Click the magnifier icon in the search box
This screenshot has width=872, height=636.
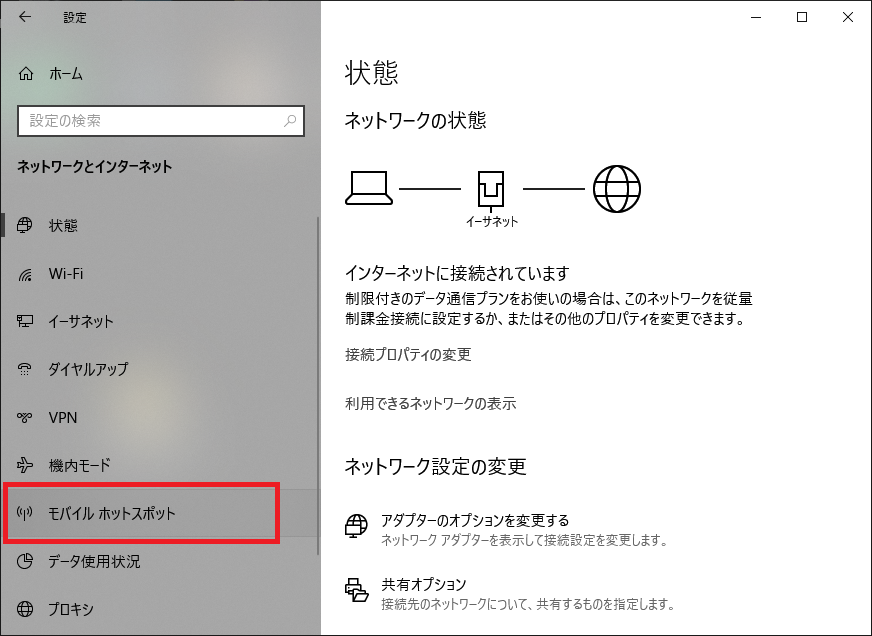[x=290, y=121]
